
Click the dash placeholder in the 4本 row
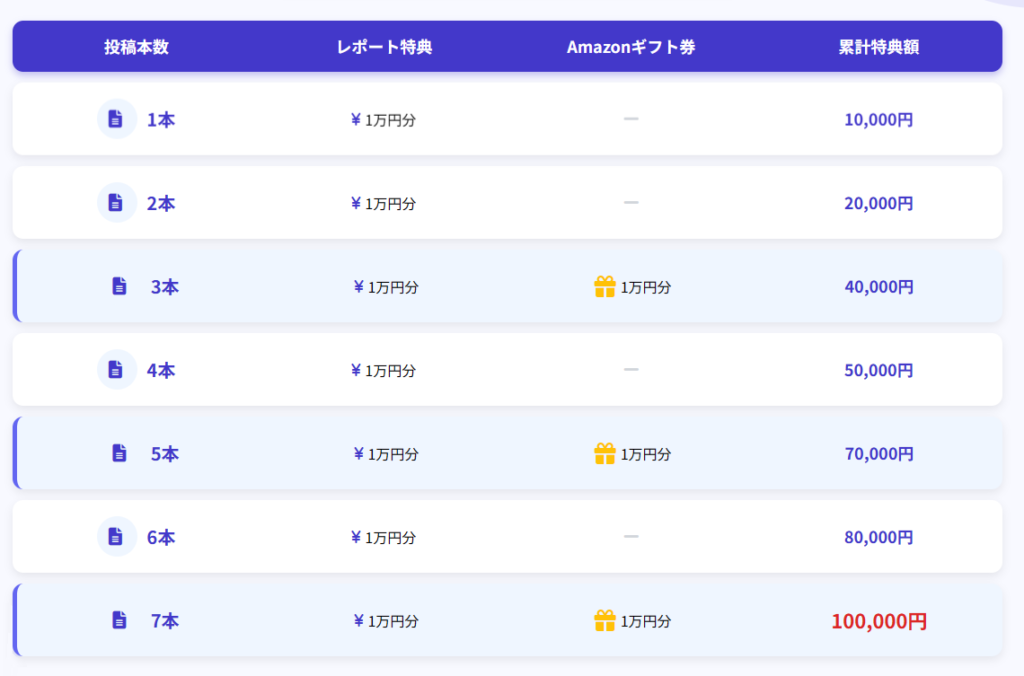click(x=630, y=370)
